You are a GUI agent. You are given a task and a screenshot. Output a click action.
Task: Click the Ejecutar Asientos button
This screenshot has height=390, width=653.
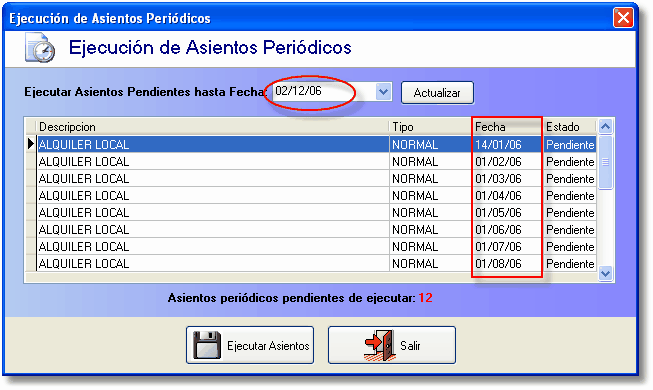(250, 345)
